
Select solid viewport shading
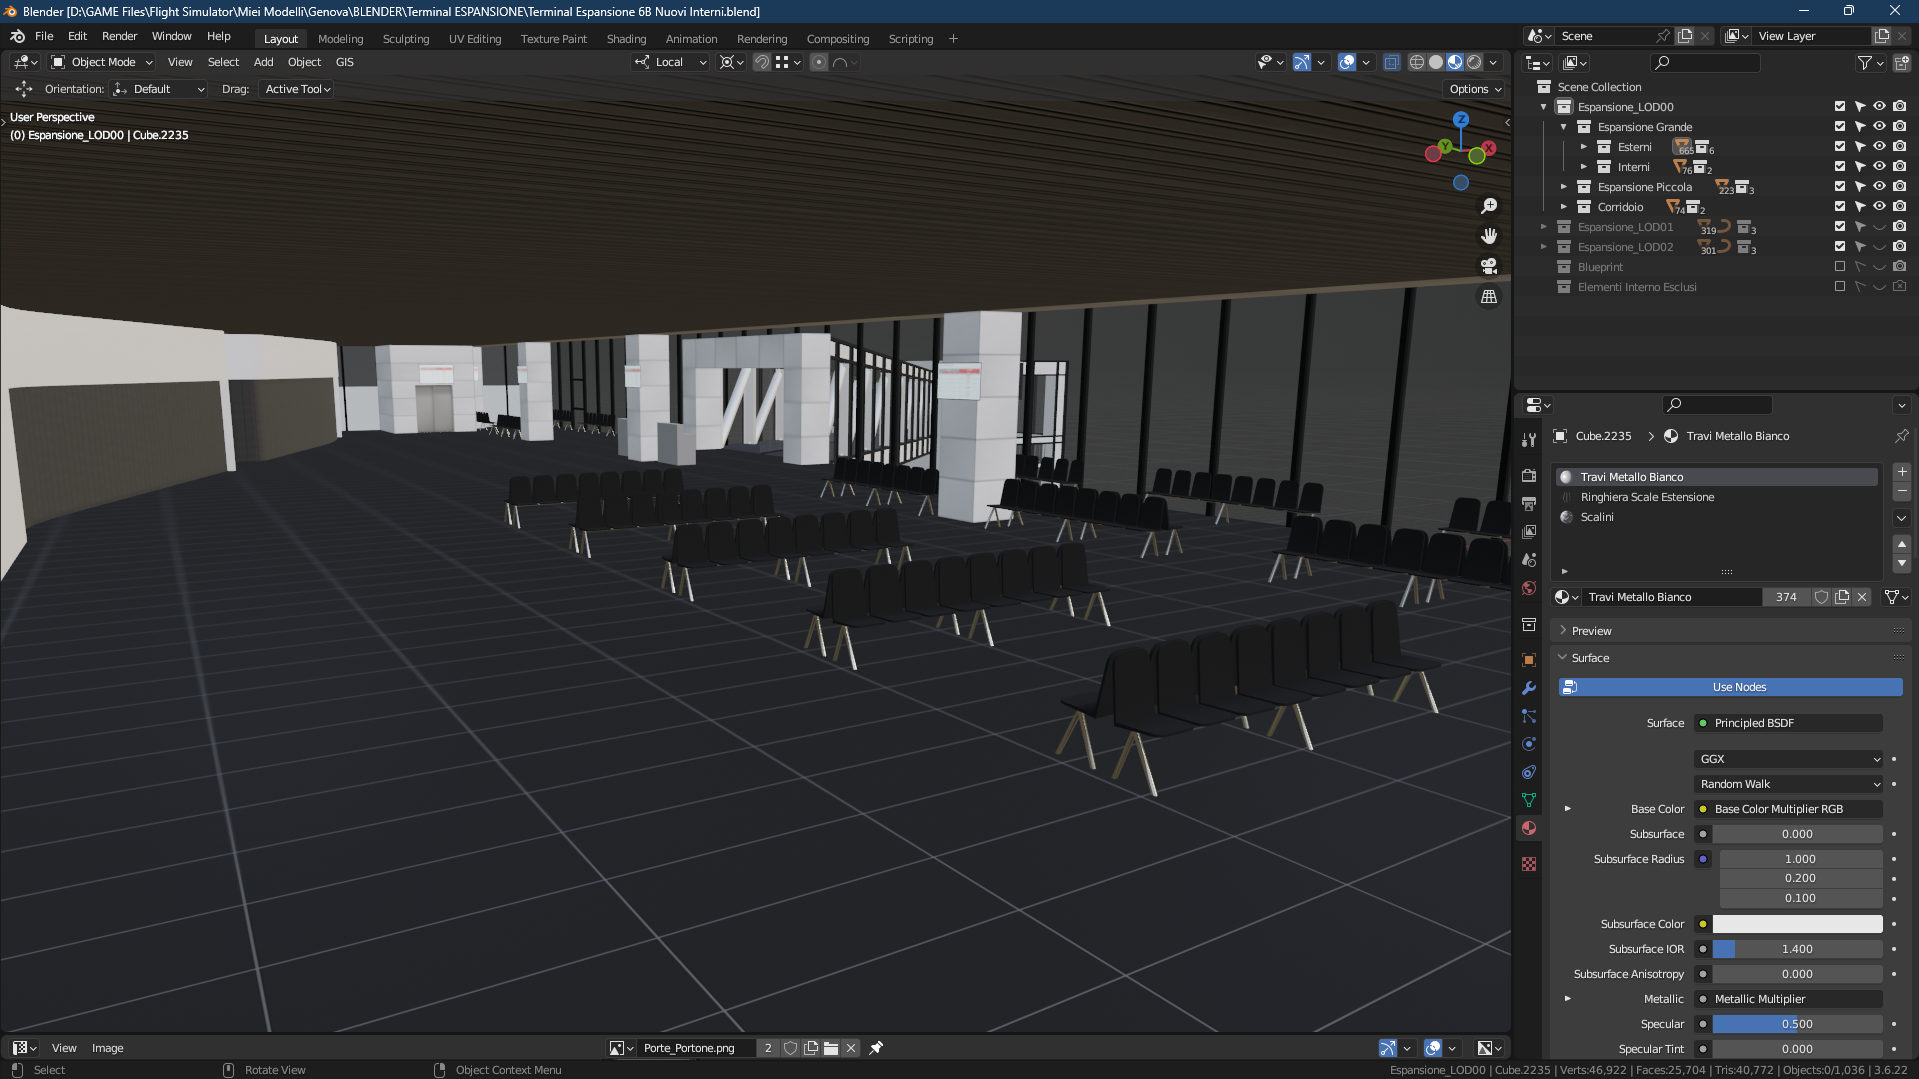click(x=1436, y=62)
